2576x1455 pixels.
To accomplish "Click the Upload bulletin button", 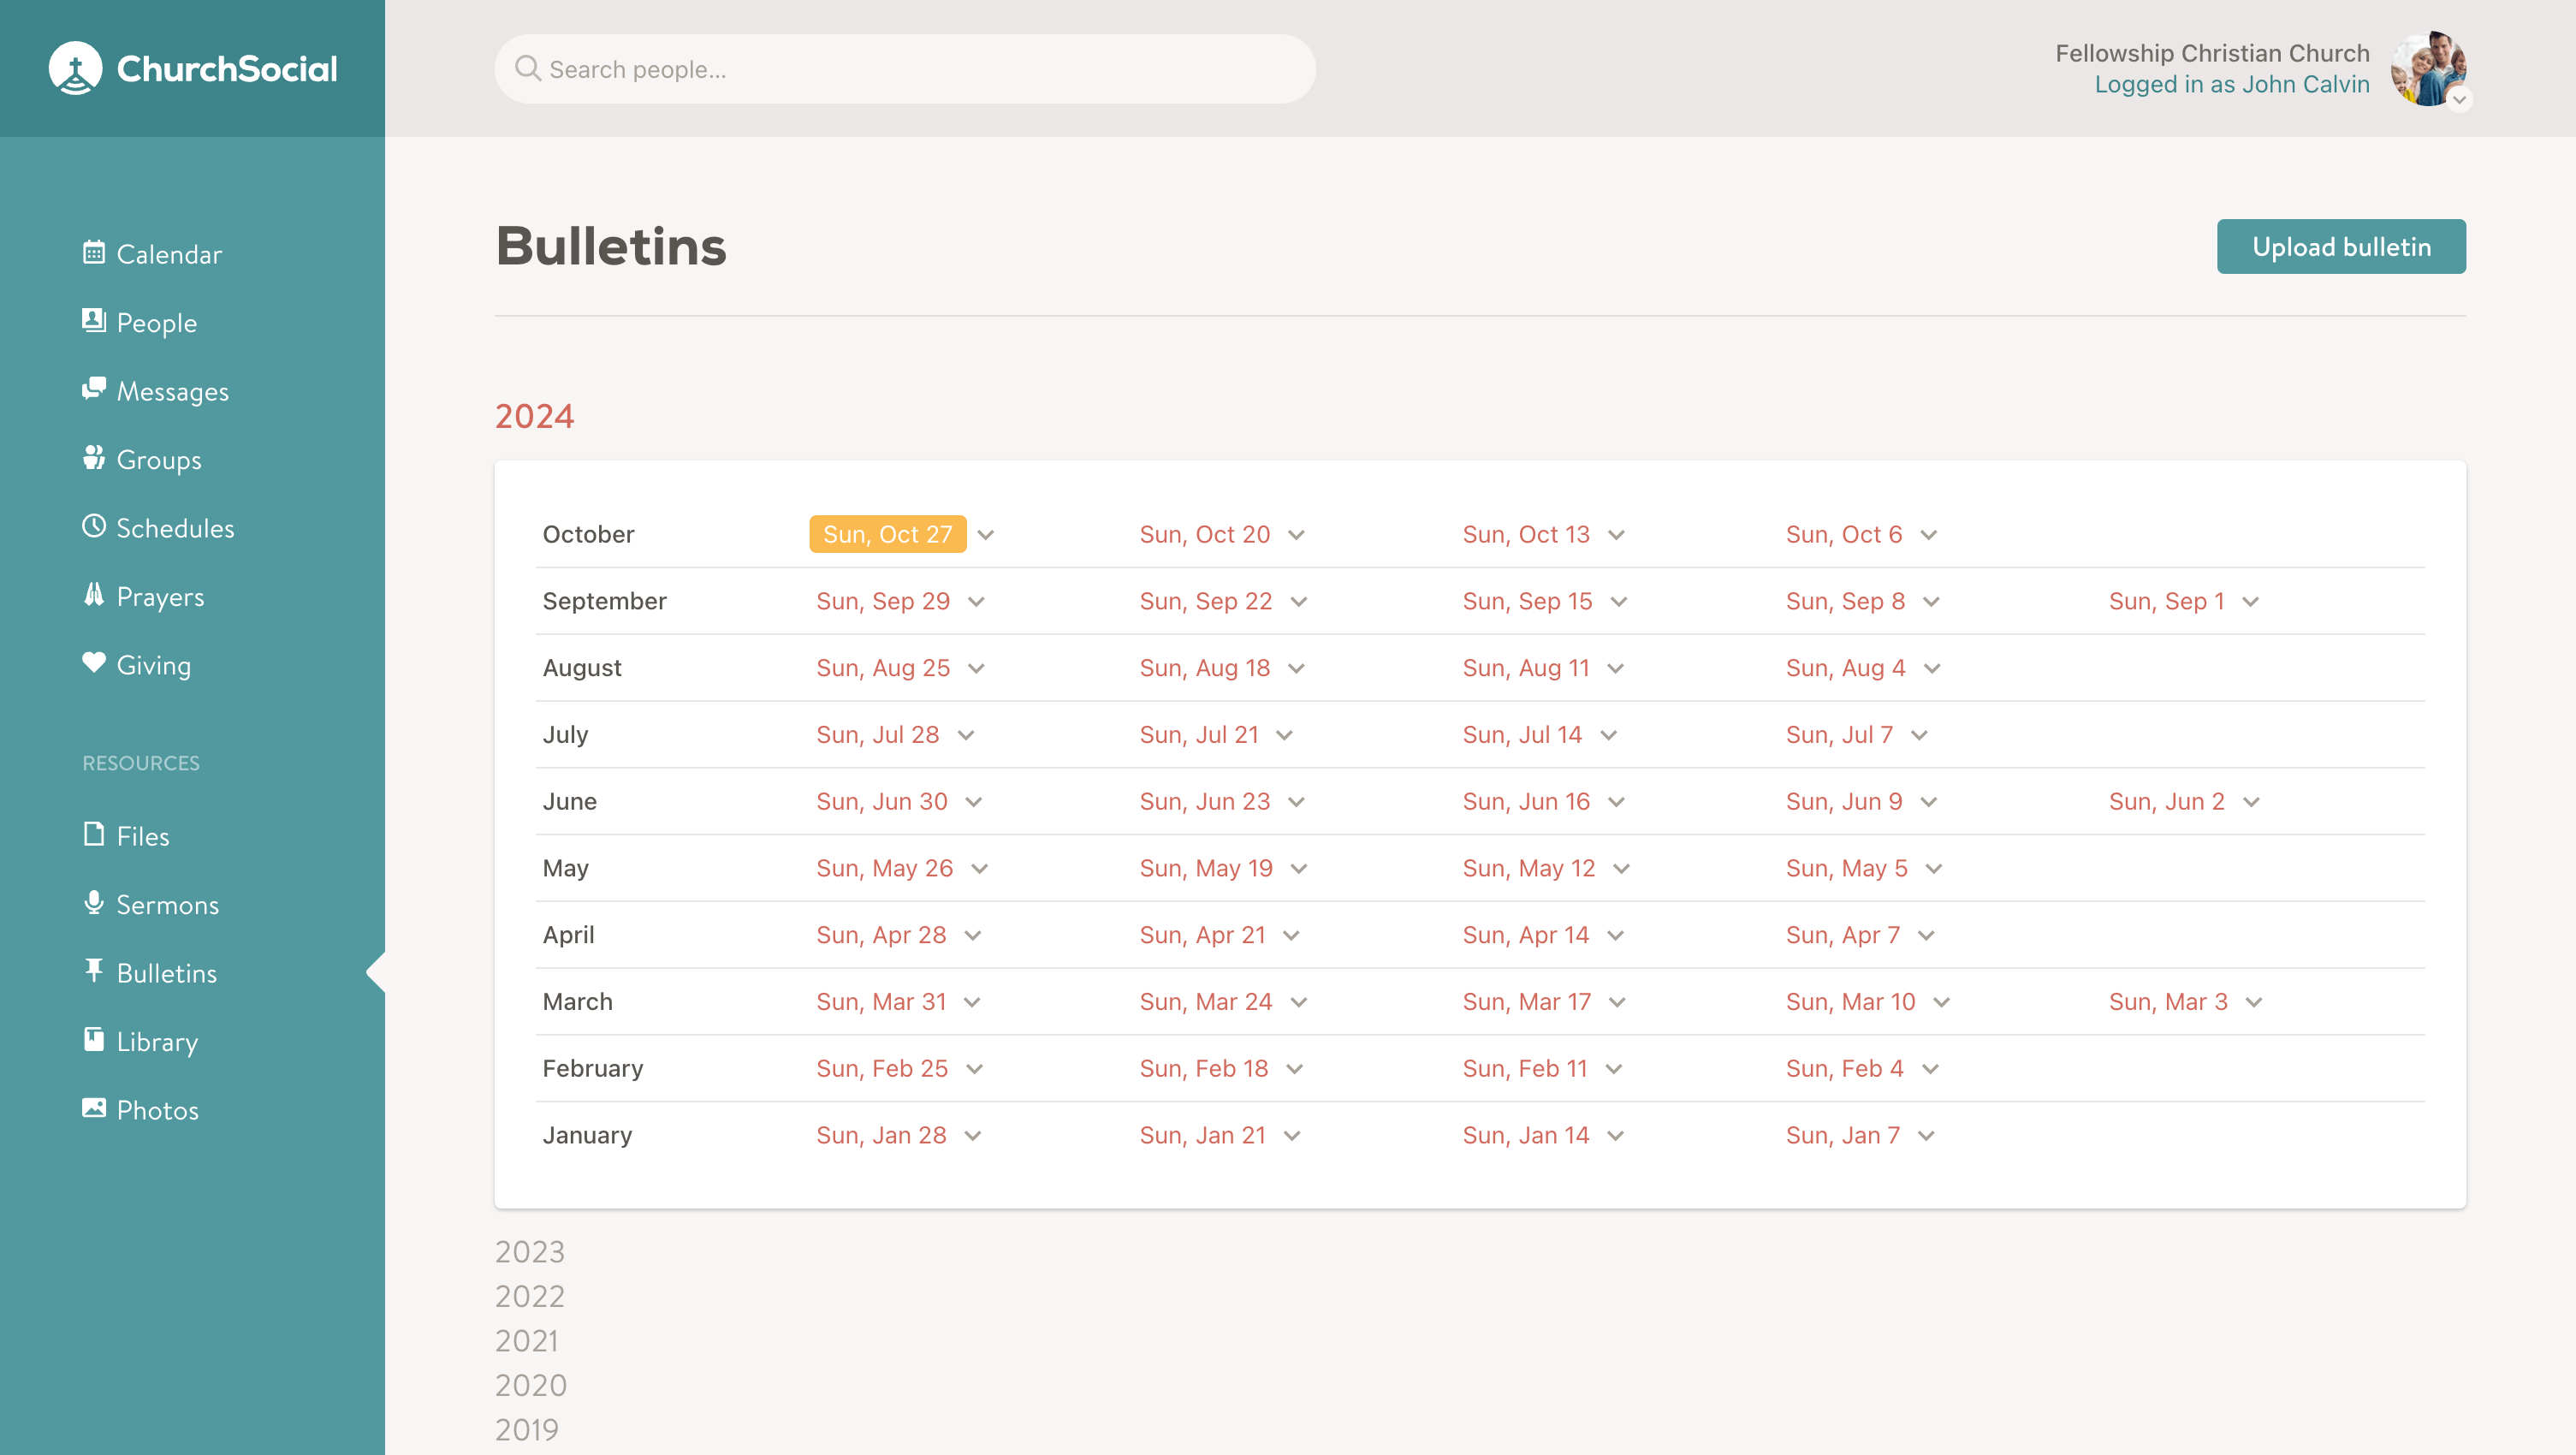I will click(2341, 246).
